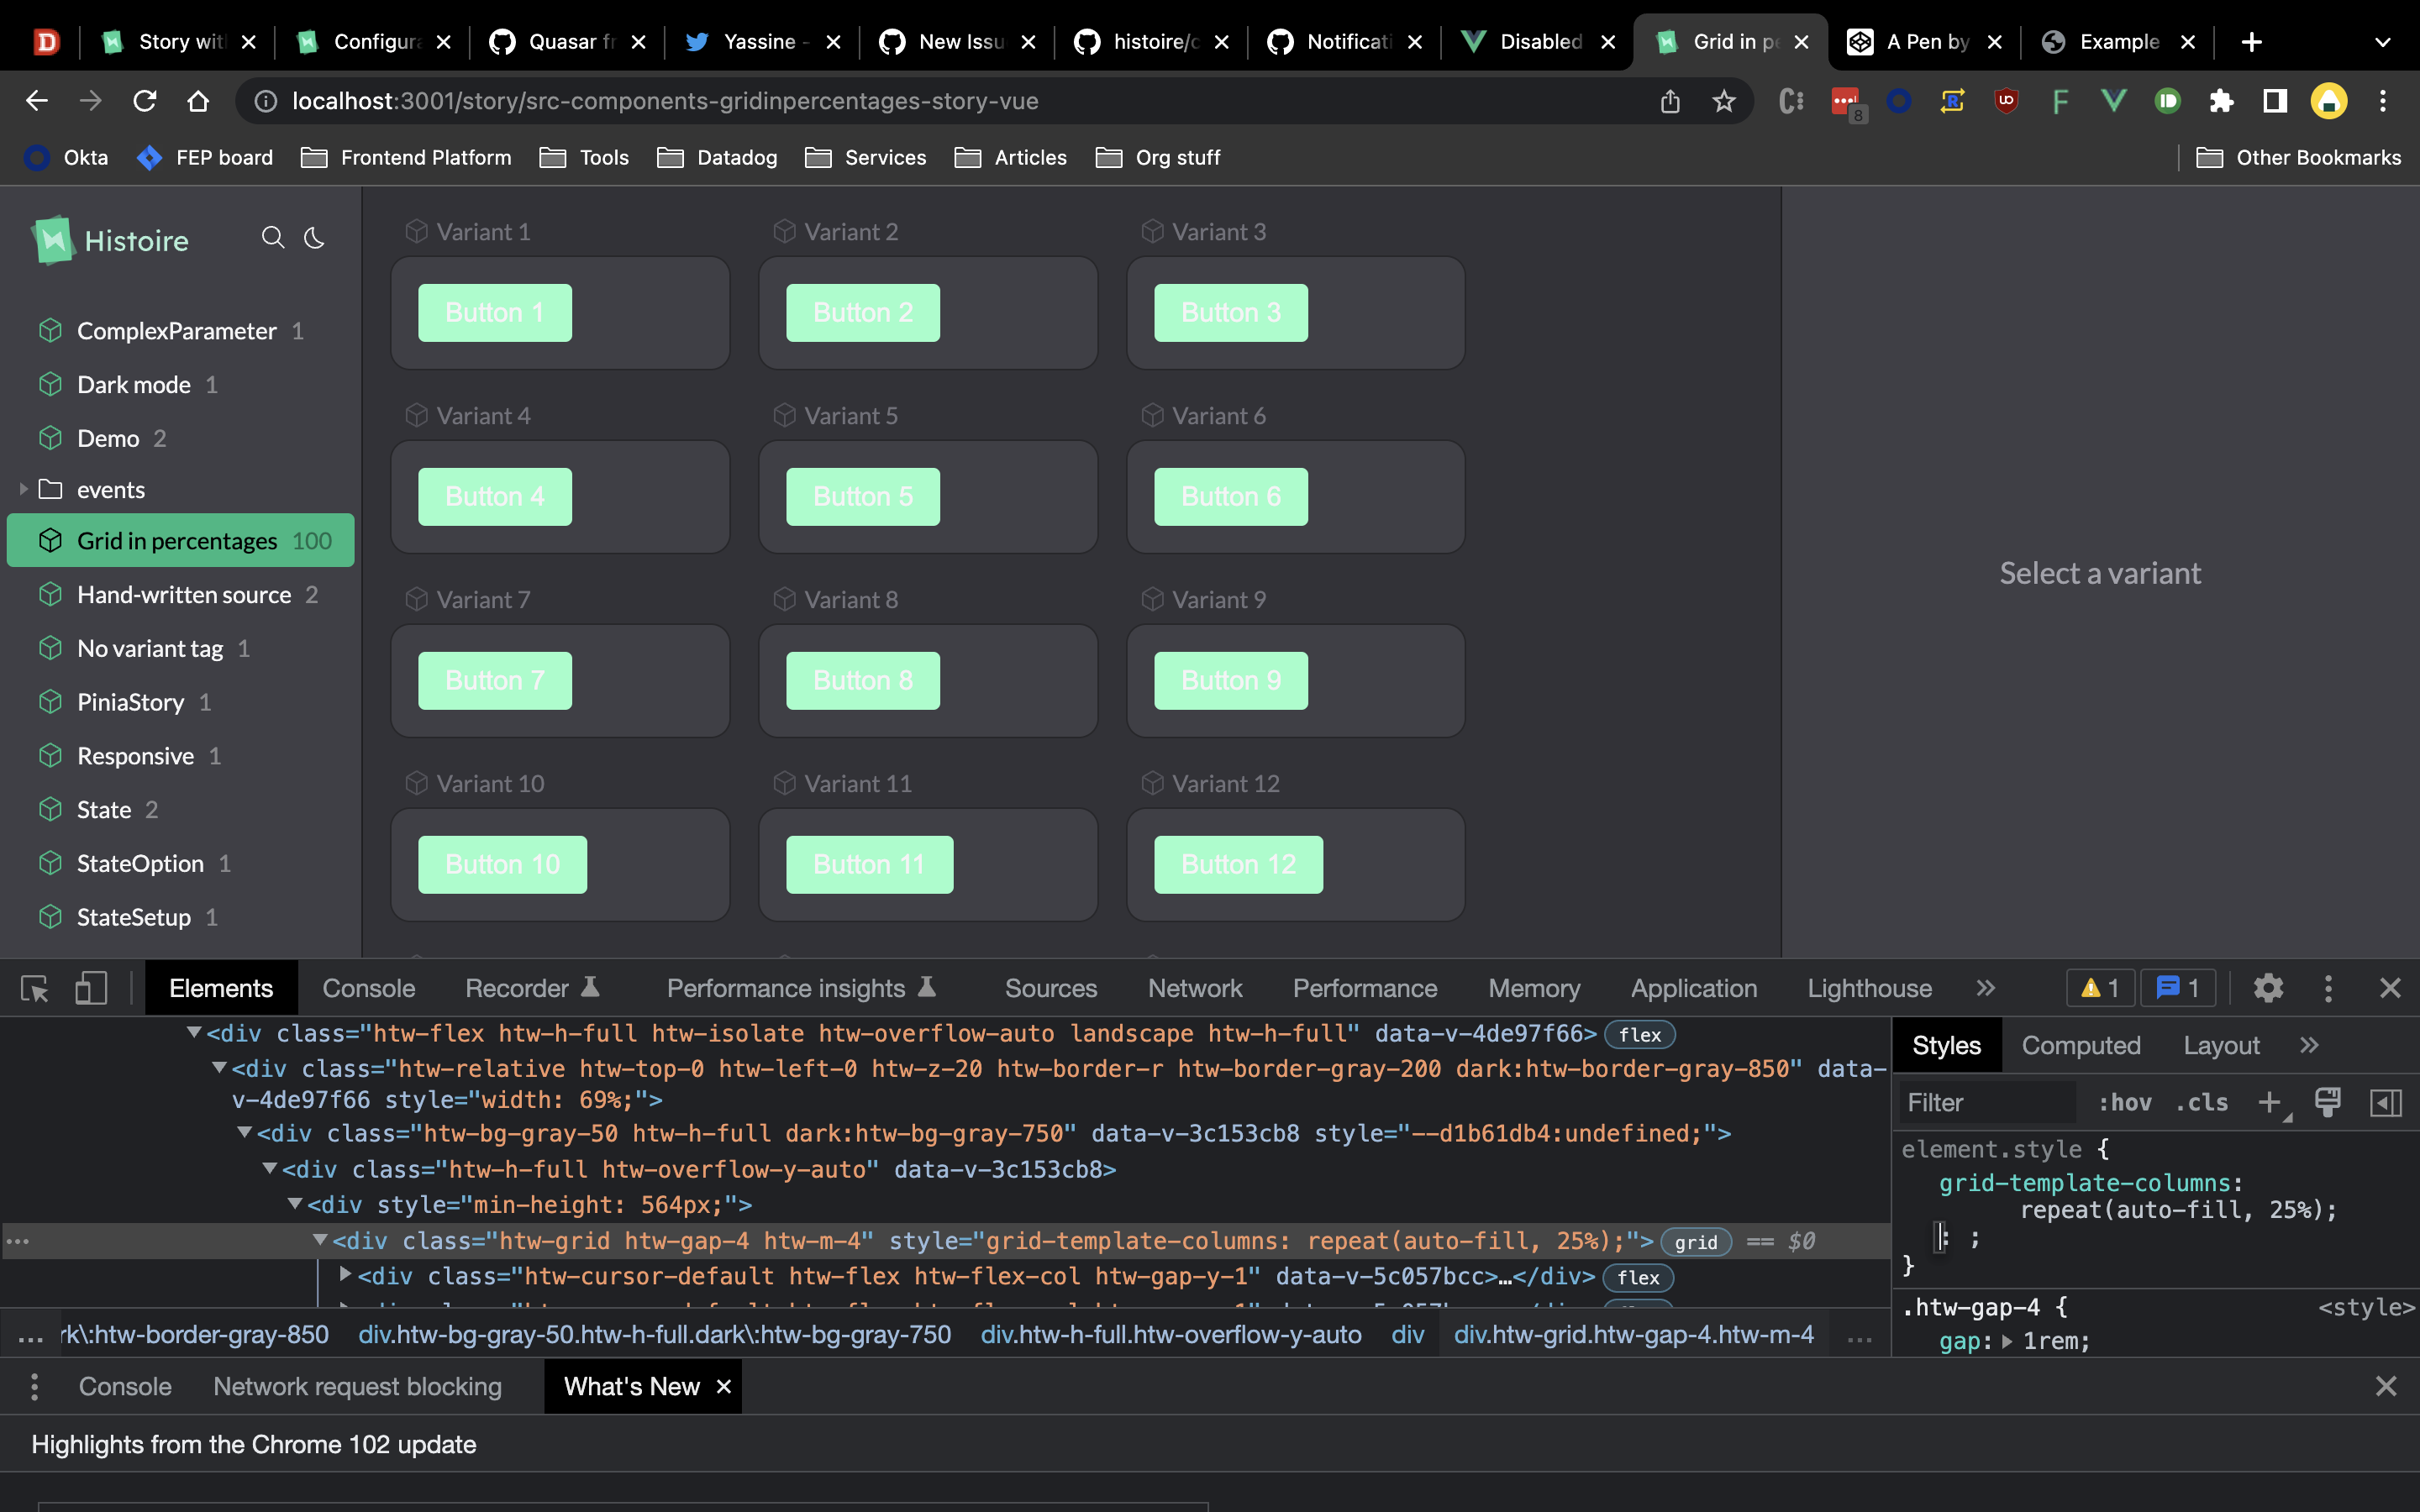This screenshot has width=2420, height=1512.
Task: Click Button 5 in Variant 5
Action: pyautogui.click(x=863, y=497)
